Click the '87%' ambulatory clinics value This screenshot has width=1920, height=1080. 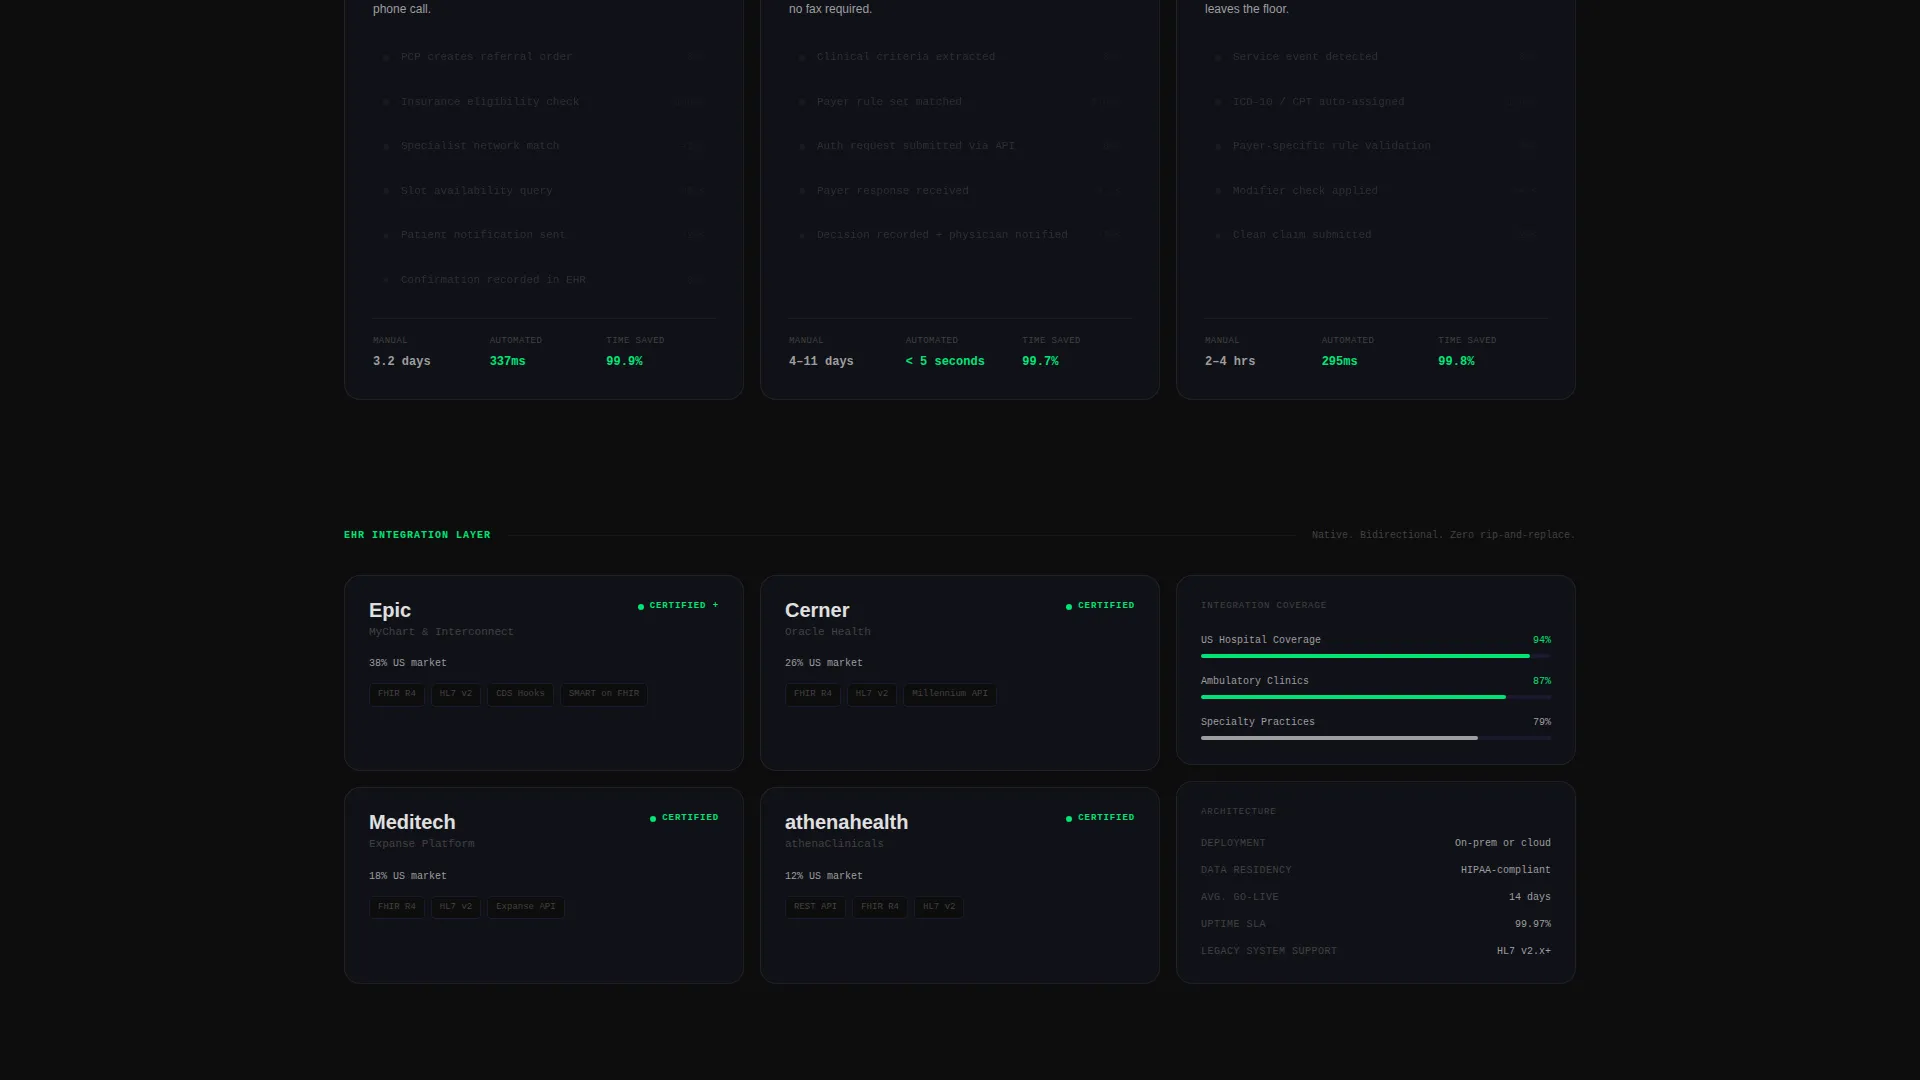pos(1542,681)
